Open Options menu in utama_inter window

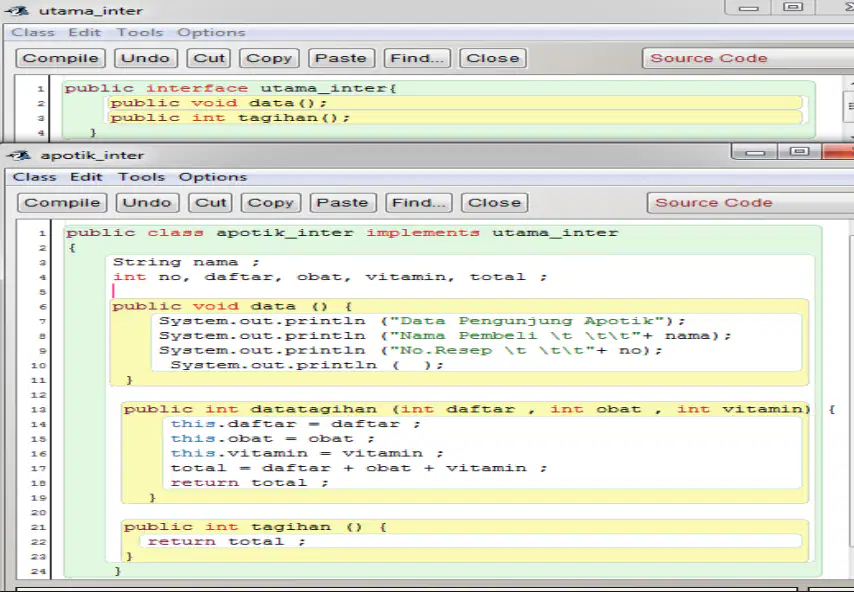pos(211,33)
